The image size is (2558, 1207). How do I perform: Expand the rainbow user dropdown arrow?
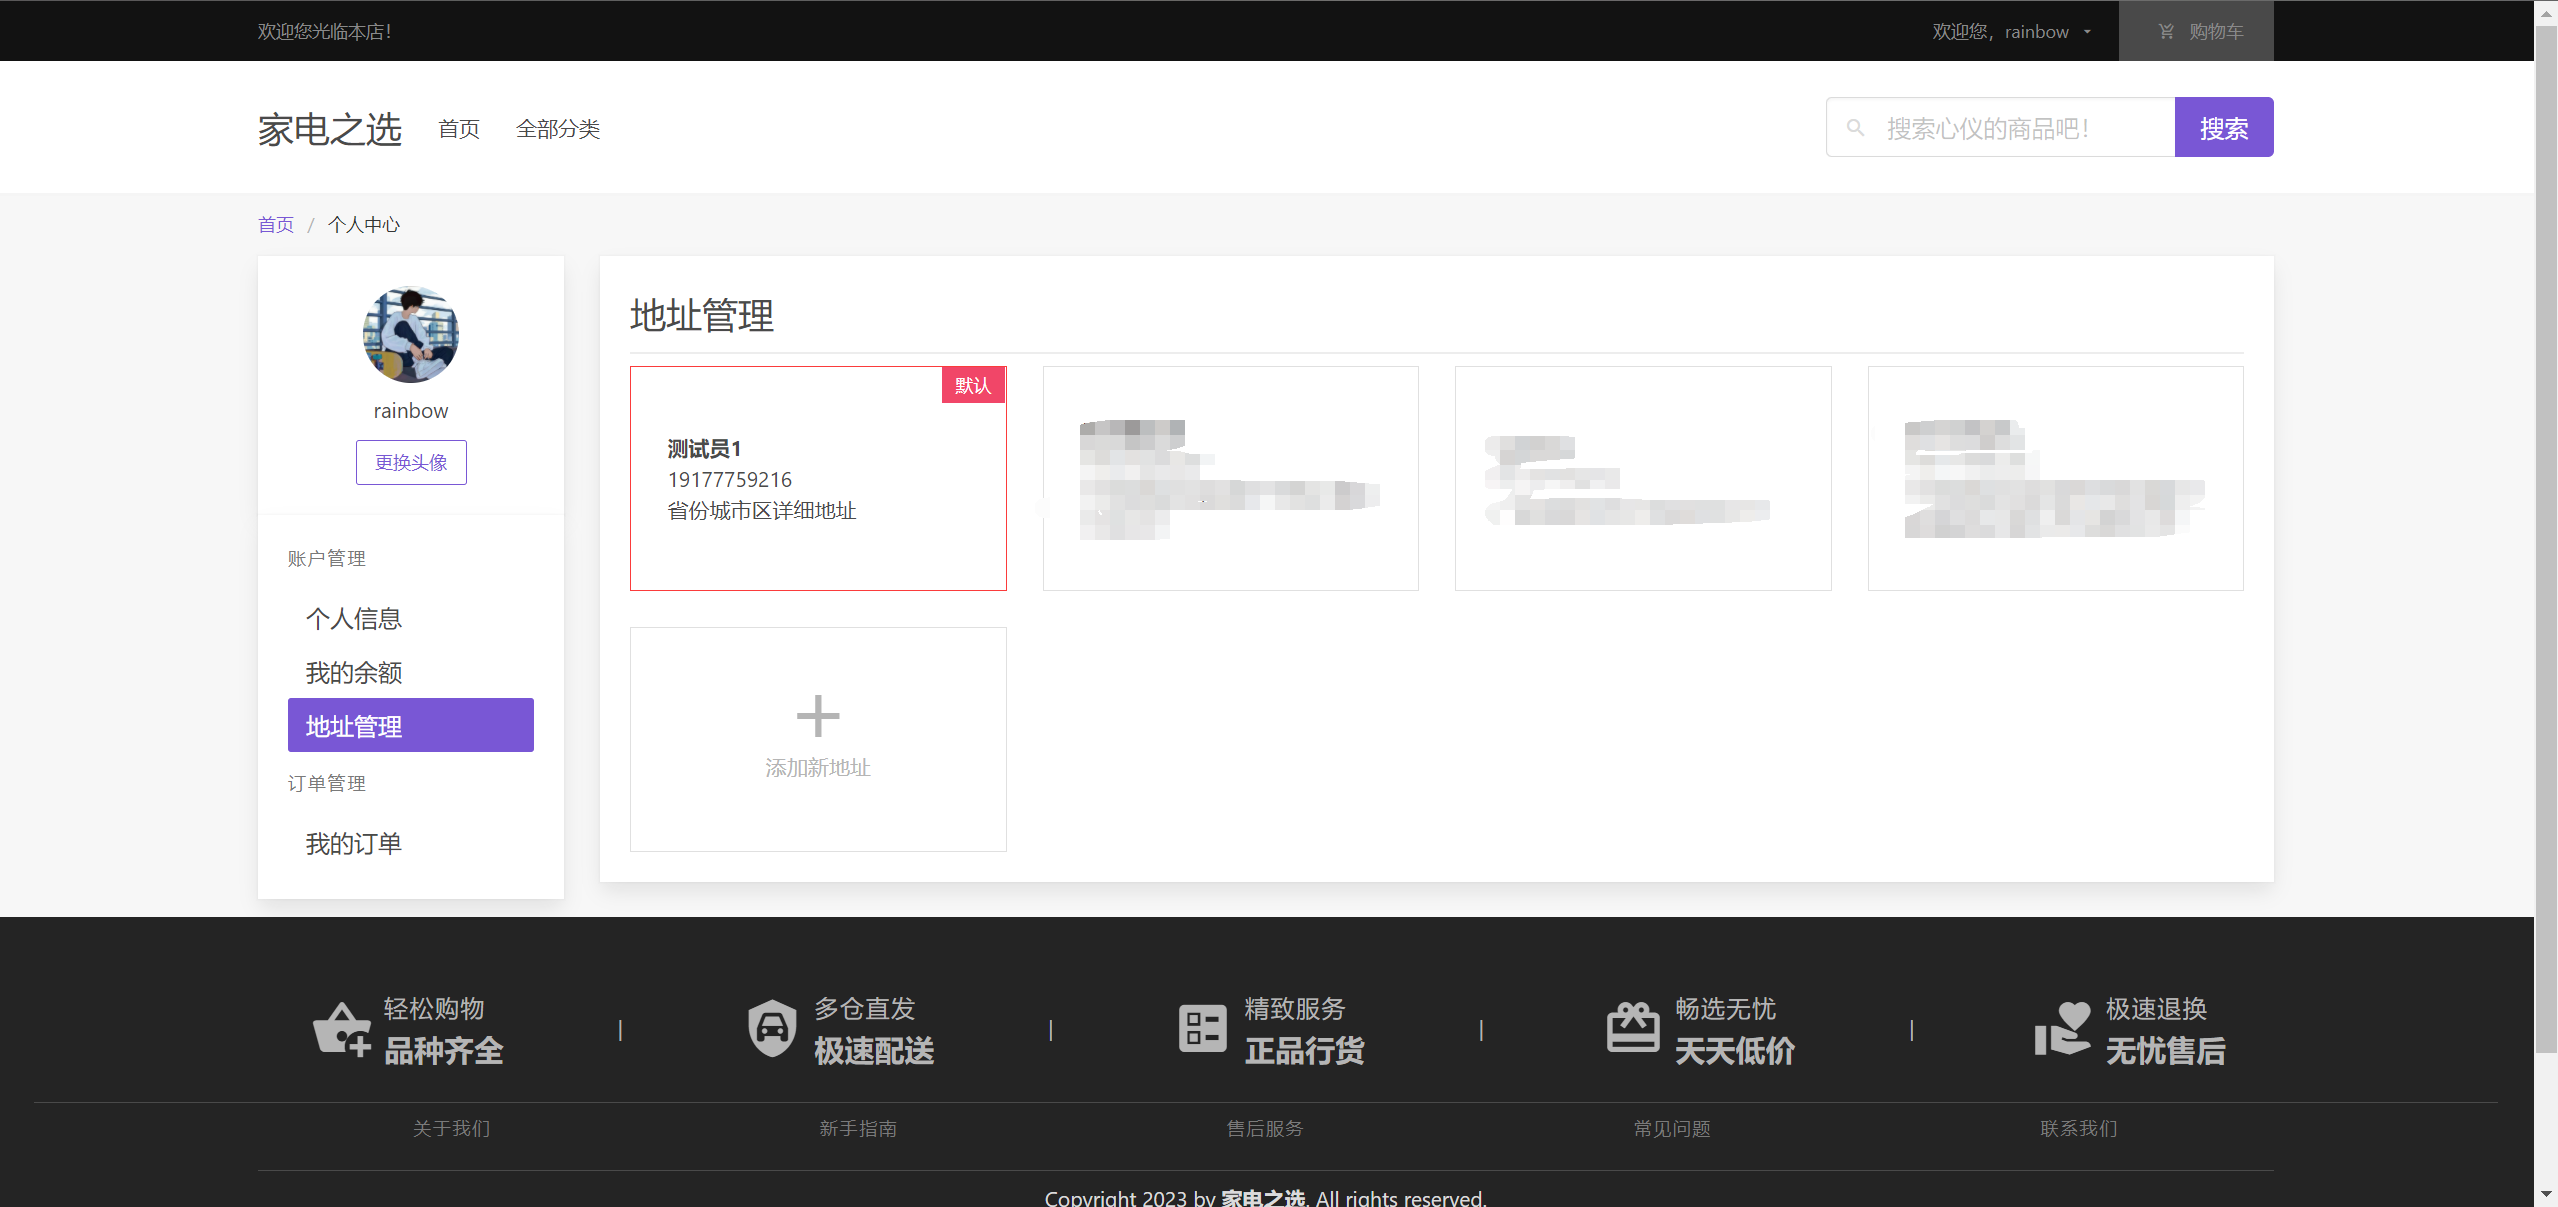[x=2087, y=32]
